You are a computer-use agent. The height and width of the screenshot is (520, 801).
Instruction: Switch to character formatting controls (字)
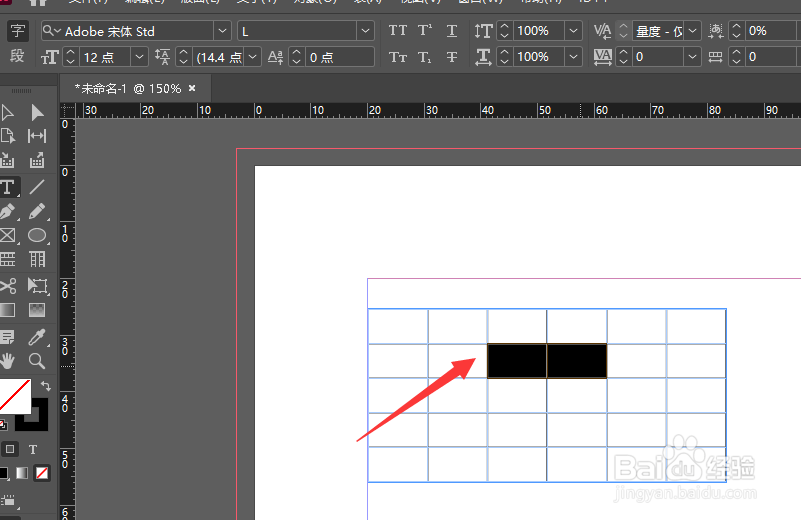17,31
